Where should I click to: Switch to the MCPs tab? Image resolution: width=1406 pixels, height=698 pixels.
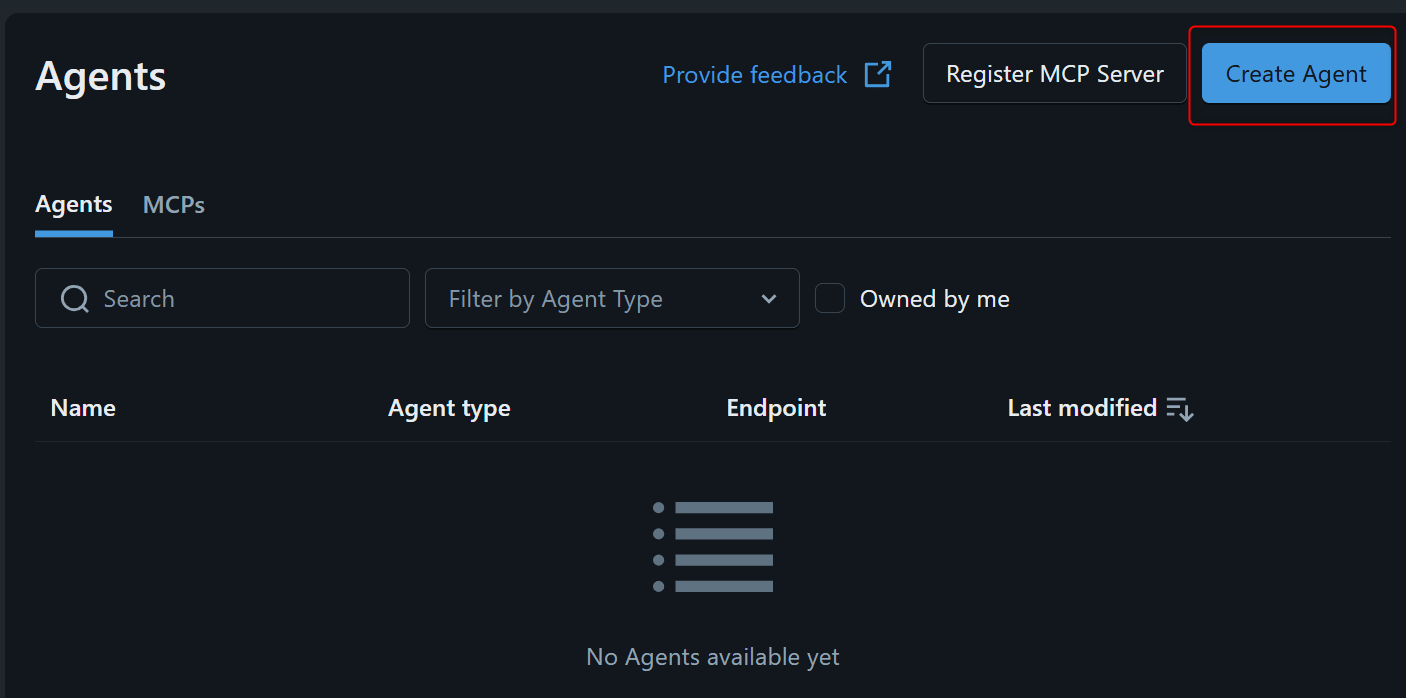[x=174, y=205]
